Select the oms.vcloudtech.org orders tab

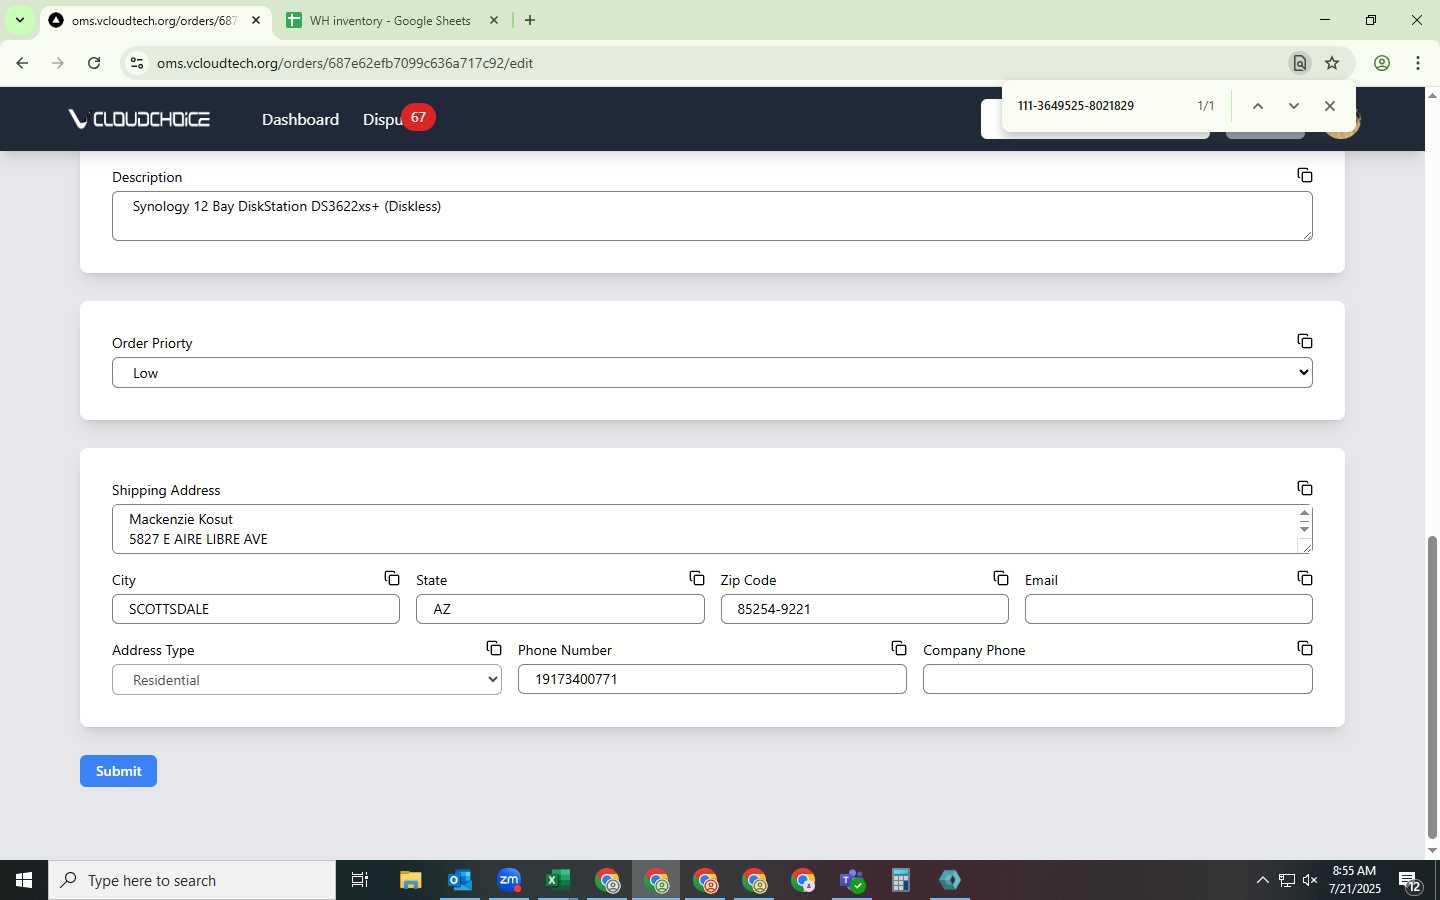tap(154, 20)
